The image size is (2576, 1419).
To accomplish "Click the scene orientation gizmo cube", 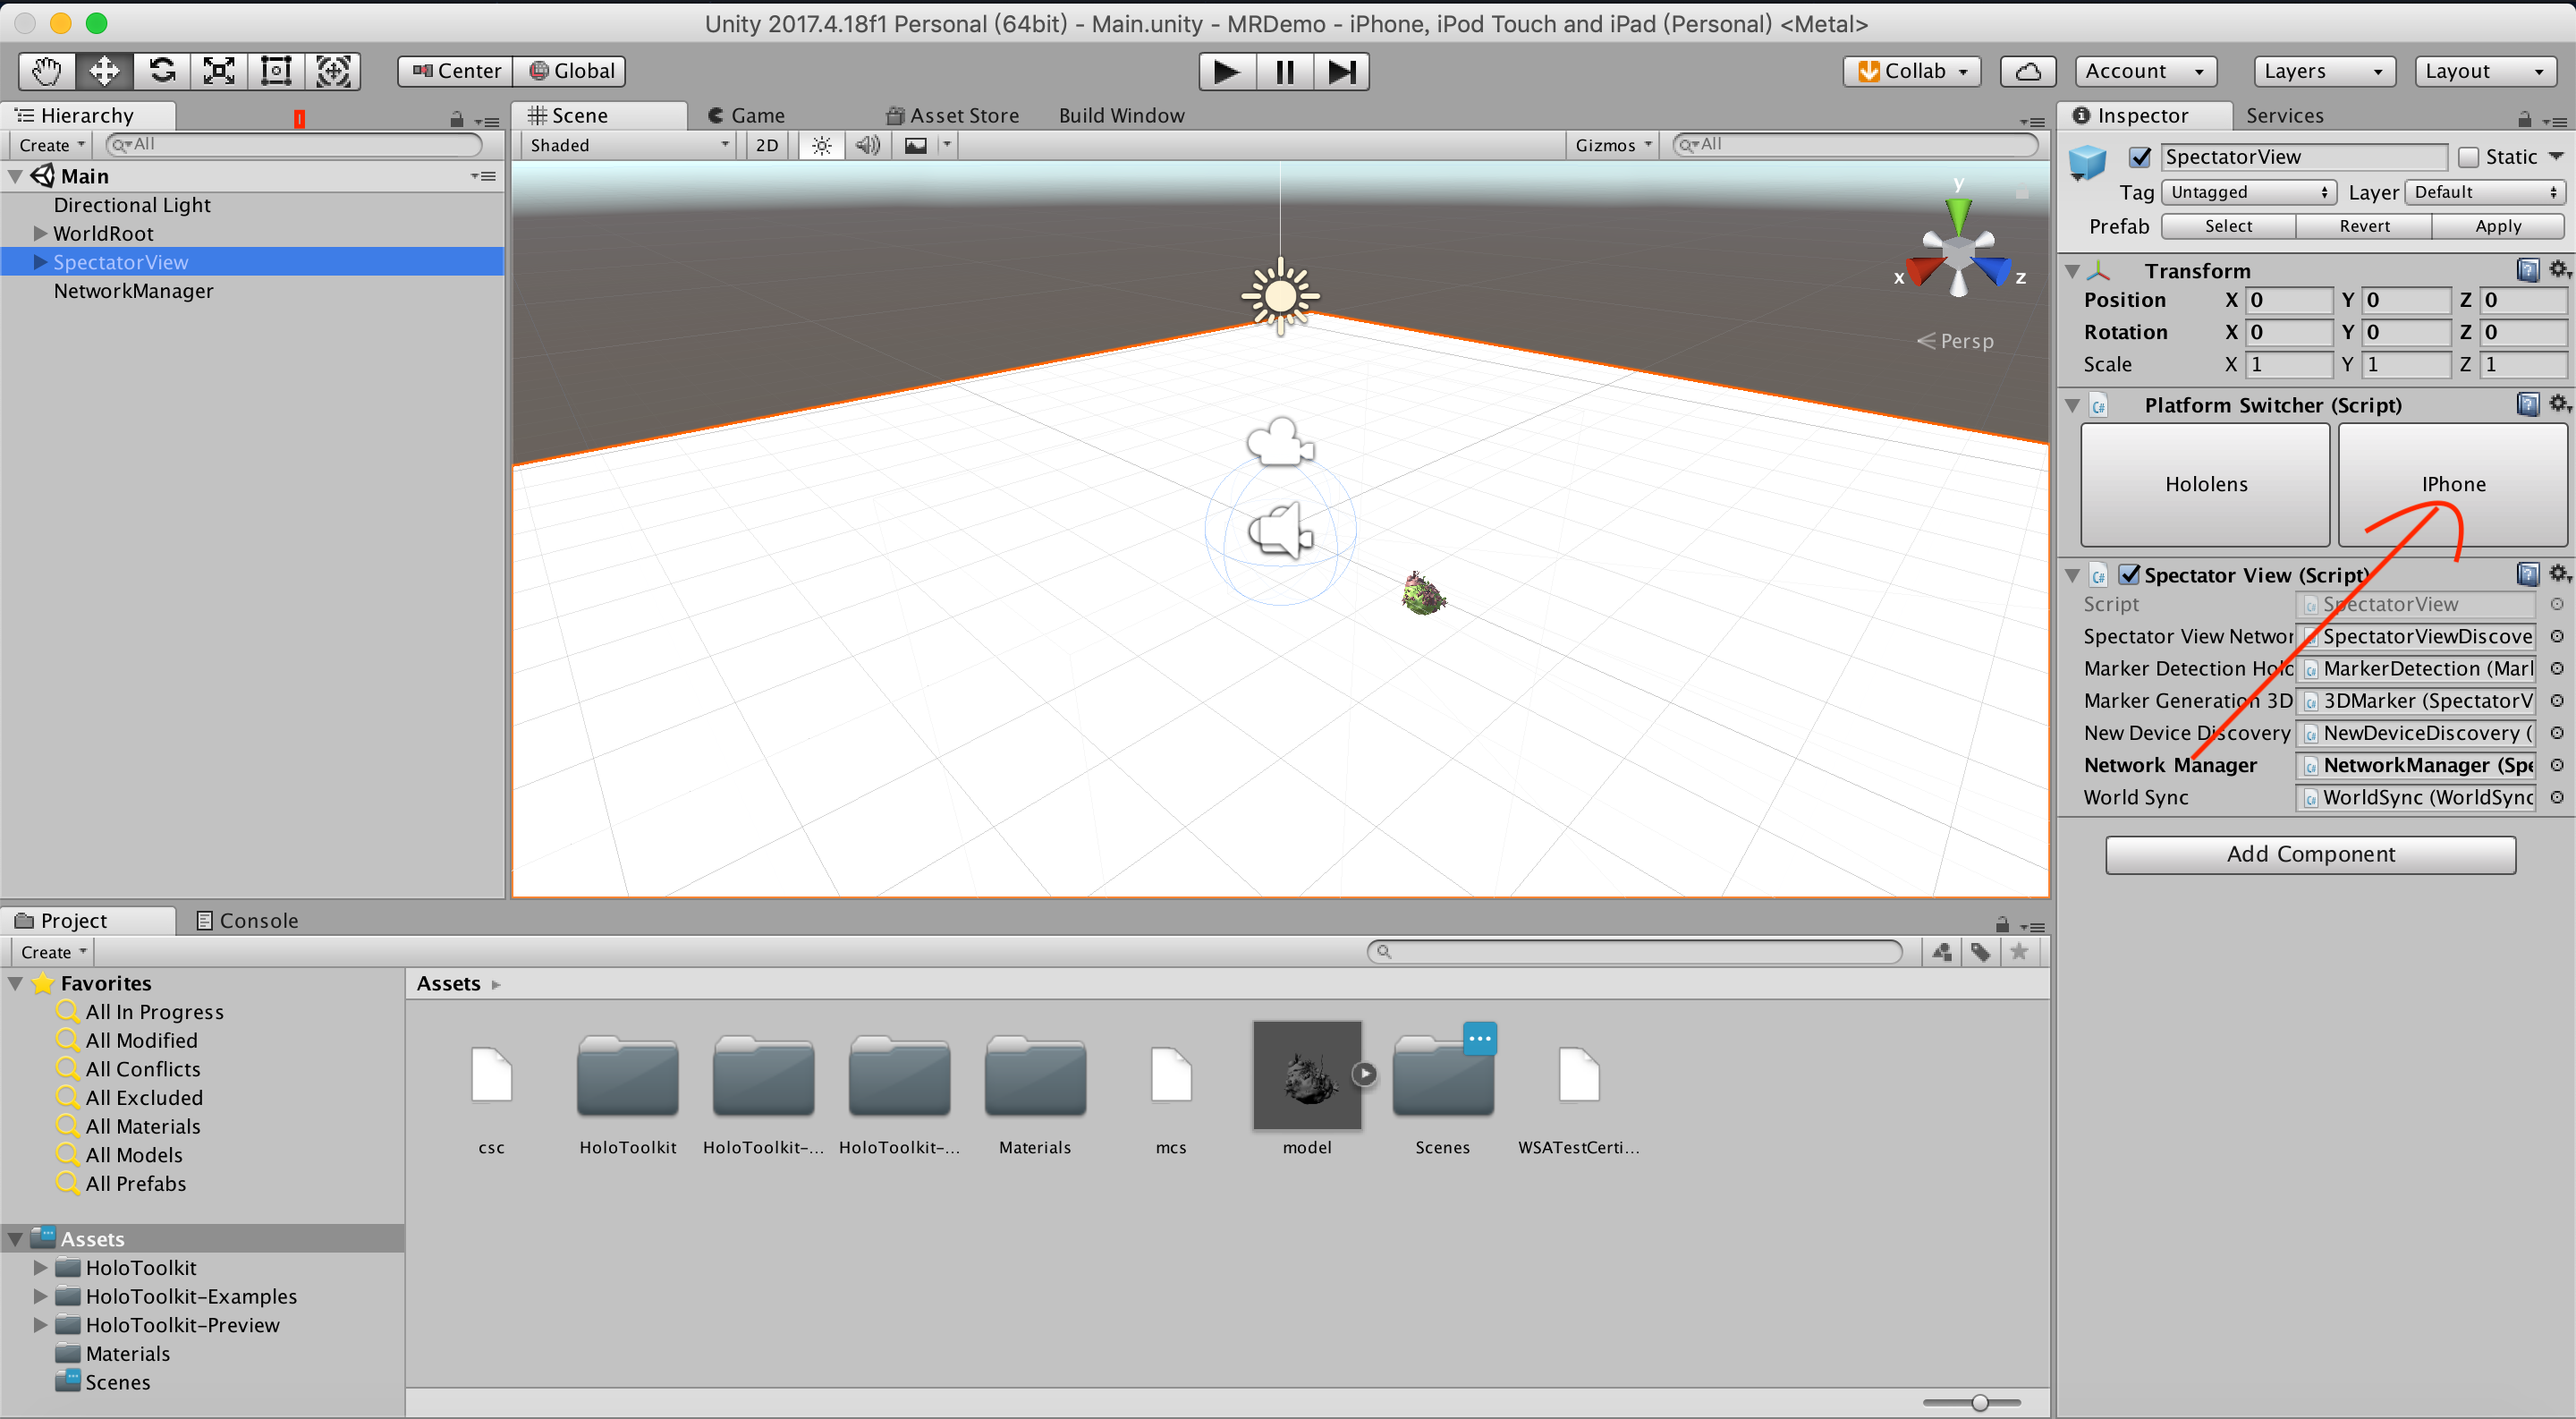I will (x=1958, y=250).
